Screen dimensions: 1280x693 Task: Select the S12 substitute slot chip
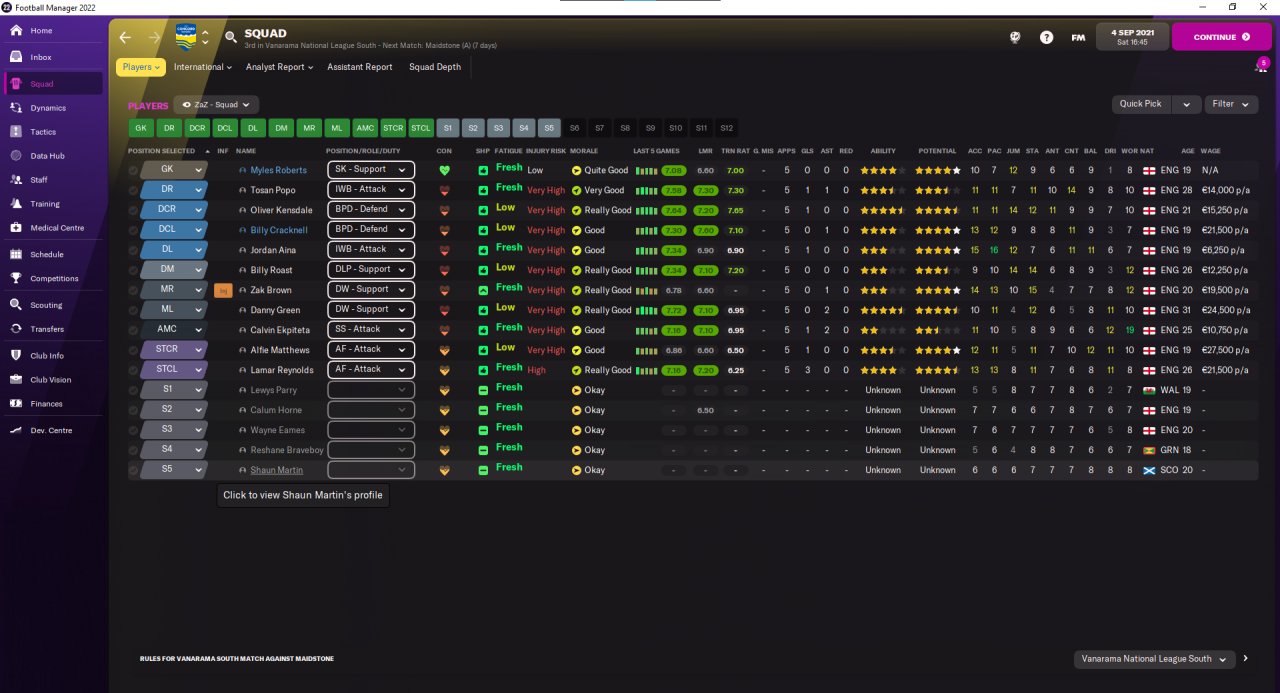(x=726, y=128)
